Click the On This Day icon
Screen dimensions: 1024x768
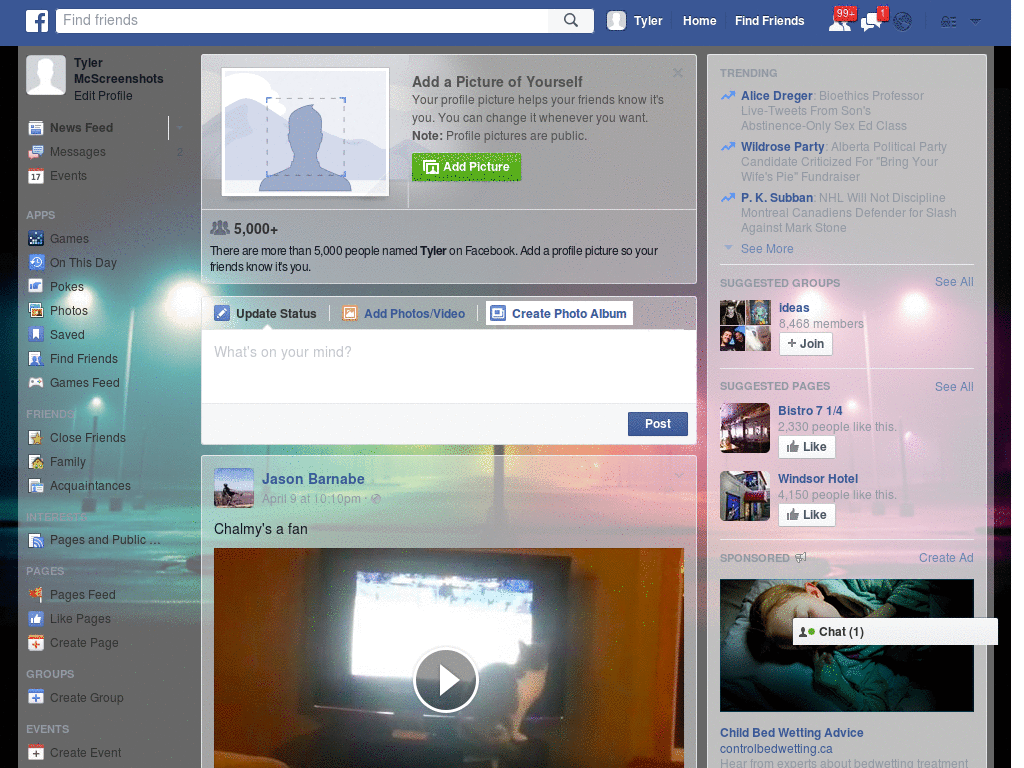pyautogui.click(x=36, y=263)
